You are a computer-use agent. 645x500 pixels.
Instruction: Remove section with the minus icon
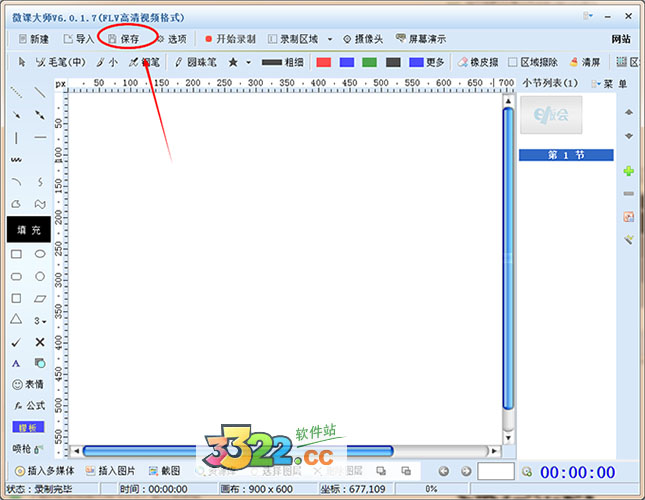[x=629, y=193]
